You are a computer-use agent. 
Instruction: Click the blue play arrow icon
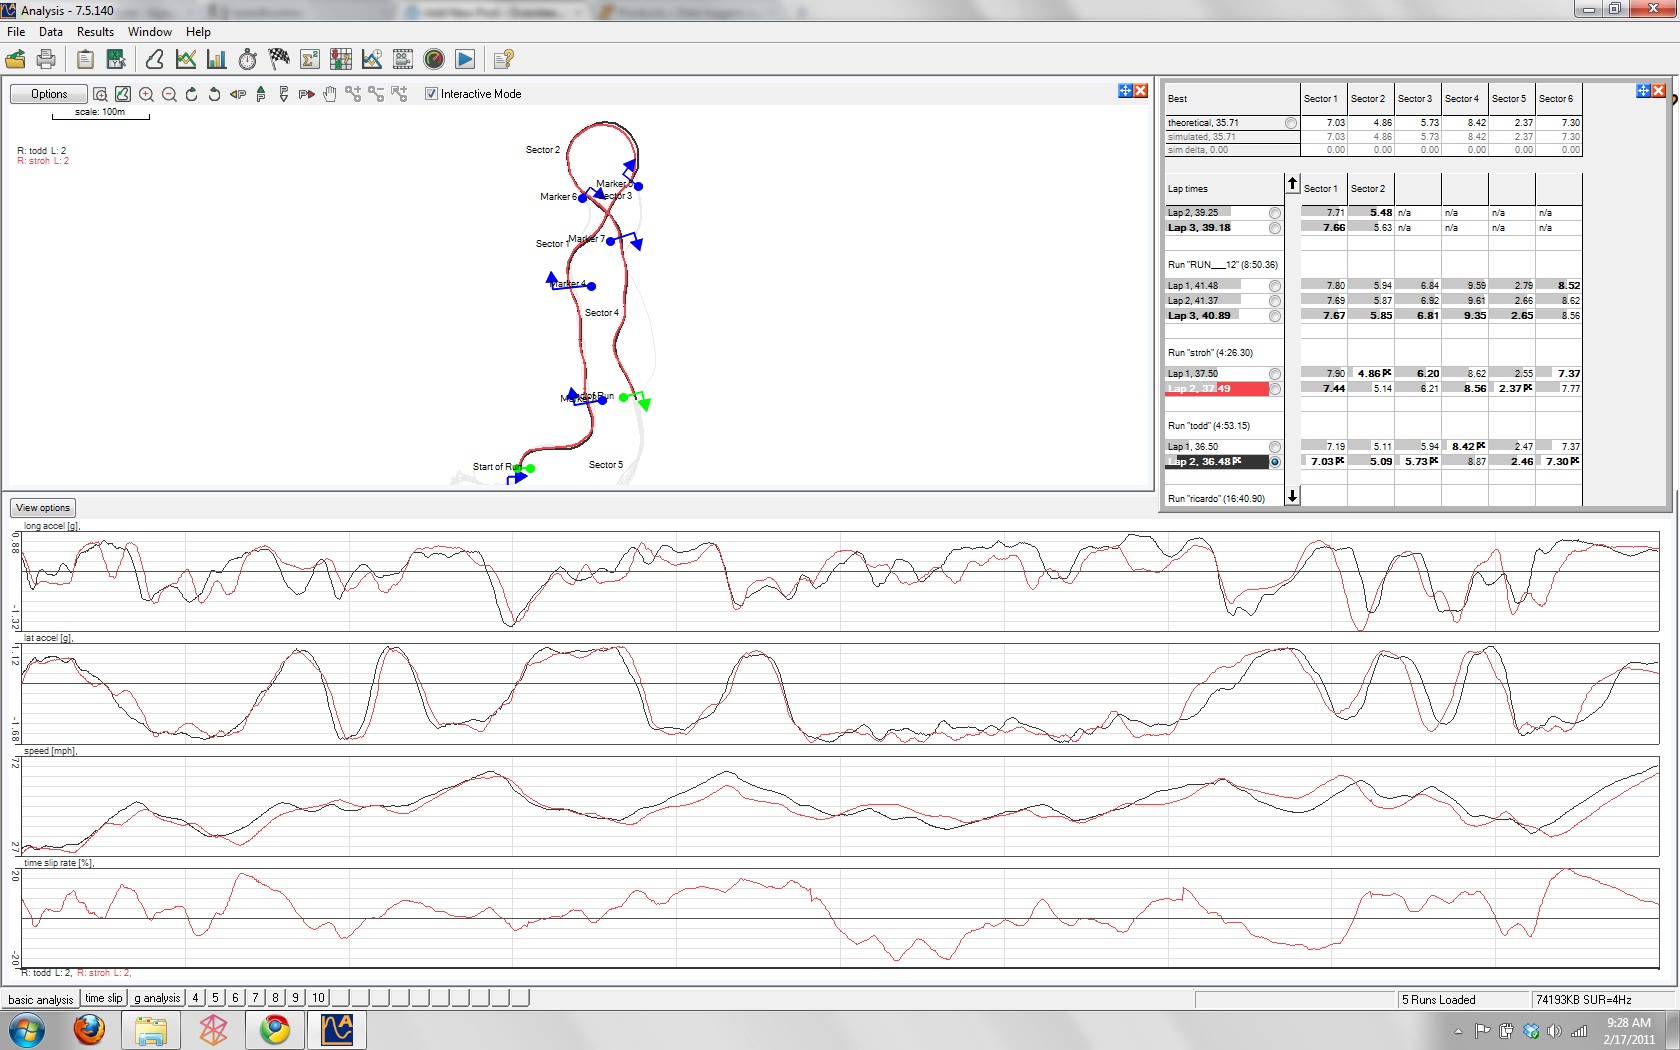point(465,60)
